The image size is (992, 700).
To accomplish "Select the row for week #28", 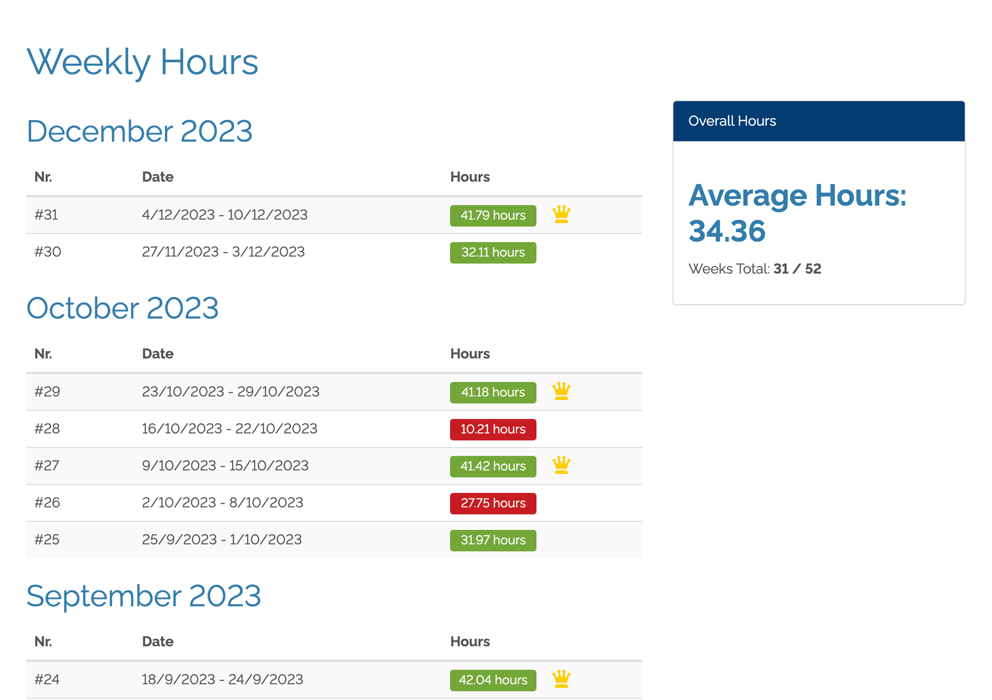I will tap(300, 429).
